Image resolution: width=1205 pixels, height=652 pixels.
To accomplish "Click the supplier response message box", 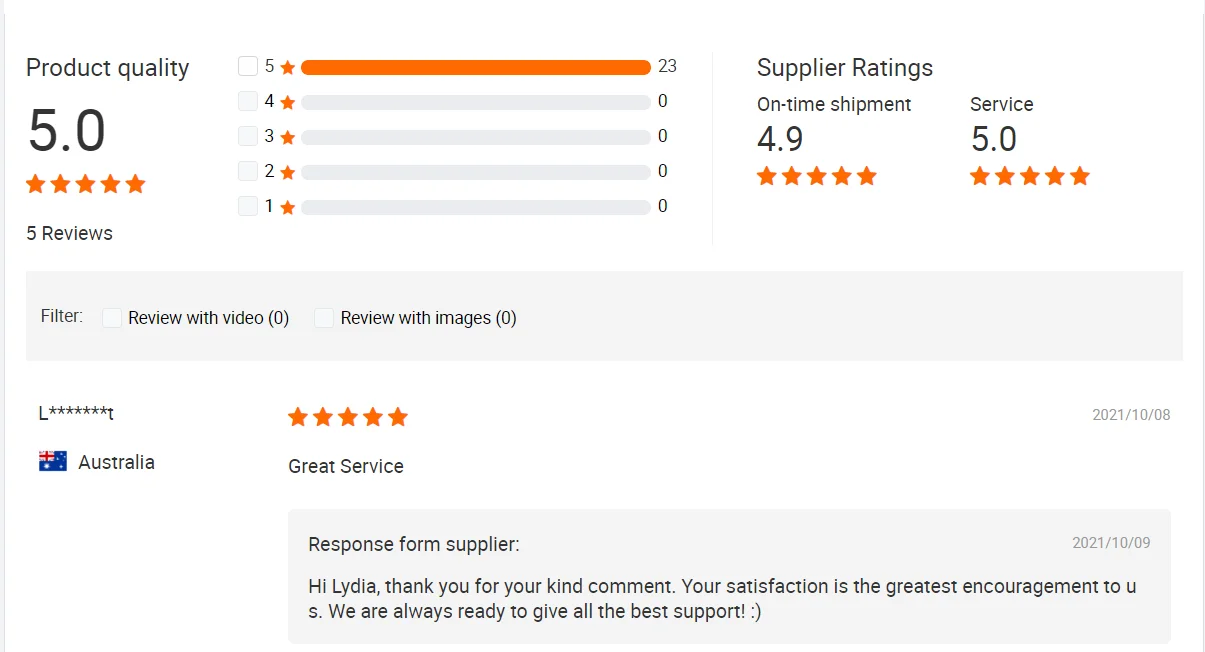I will pyautogui.click(x=729, y=577).
